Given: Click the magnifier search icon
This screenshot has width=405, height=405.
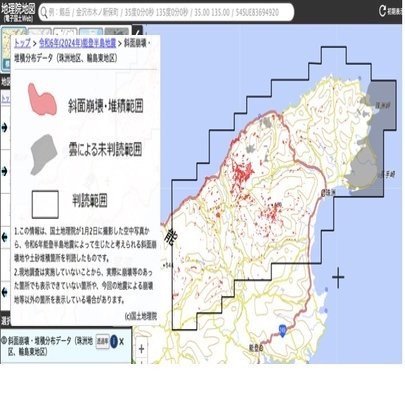Looking at the screenshot, I should 44,12.
